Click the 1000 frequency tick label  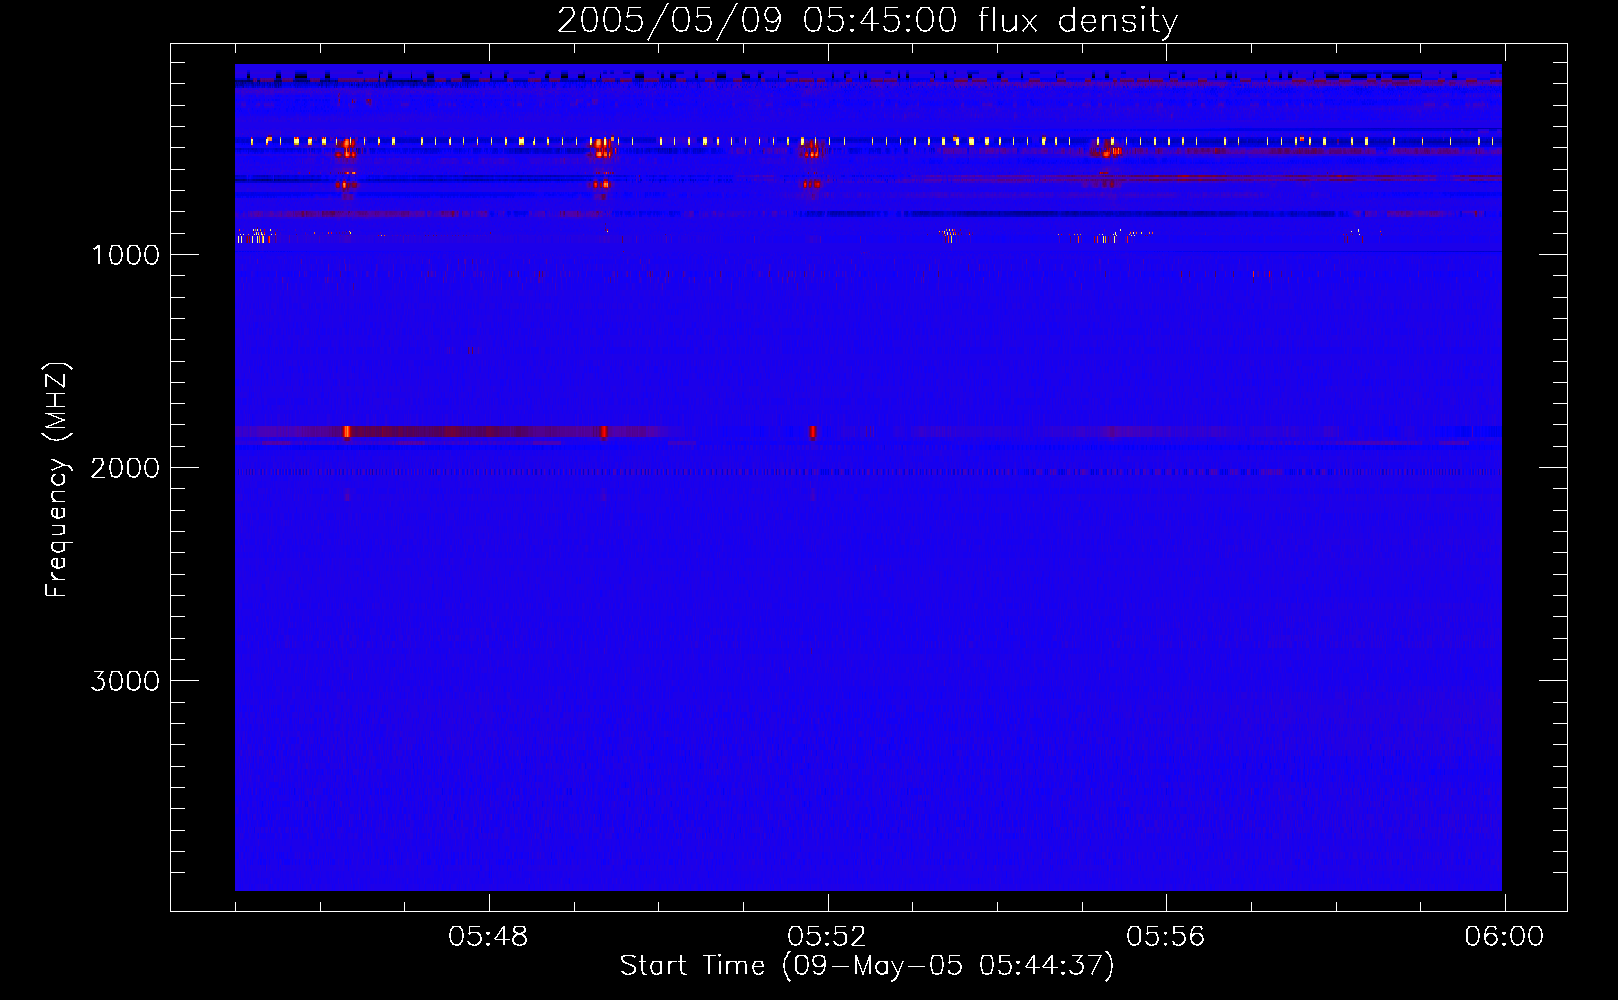pos(125,255)
